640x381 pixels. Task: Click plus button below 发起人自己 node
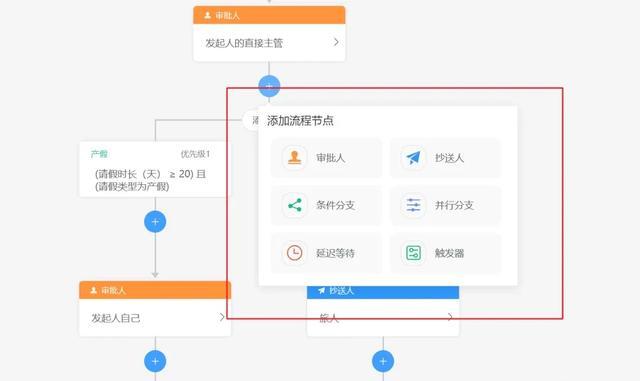(155, 361)
